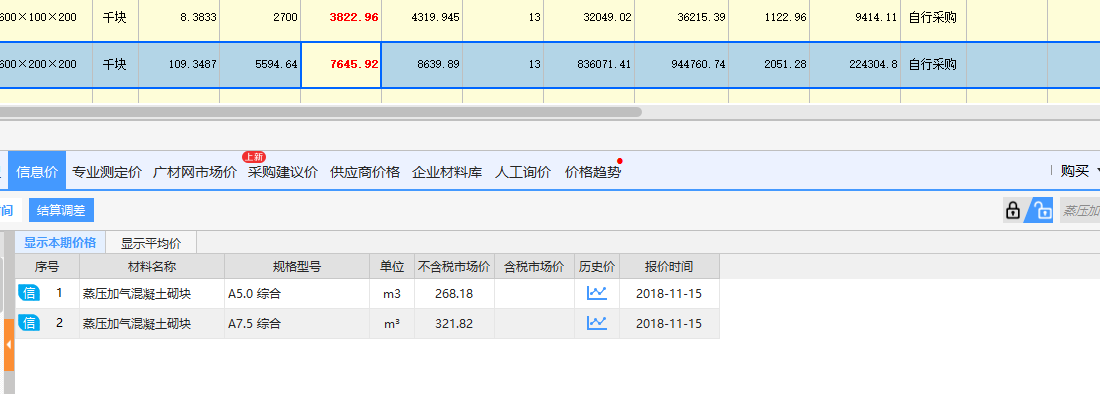Click the 5594.64 cell
1100x394 pixels.
tap(260, 64)
